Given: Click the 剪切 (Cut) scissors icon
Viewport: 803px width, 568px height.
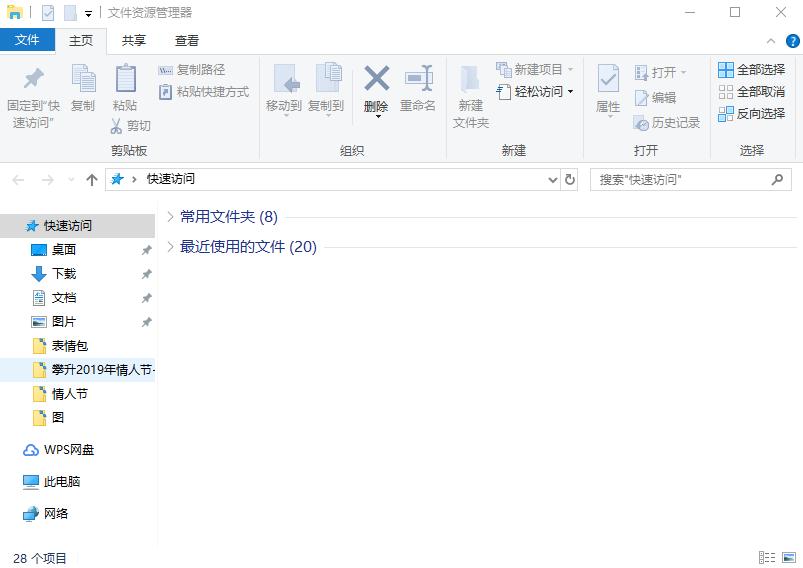Looking at the screenshot, I should (116, 126).
